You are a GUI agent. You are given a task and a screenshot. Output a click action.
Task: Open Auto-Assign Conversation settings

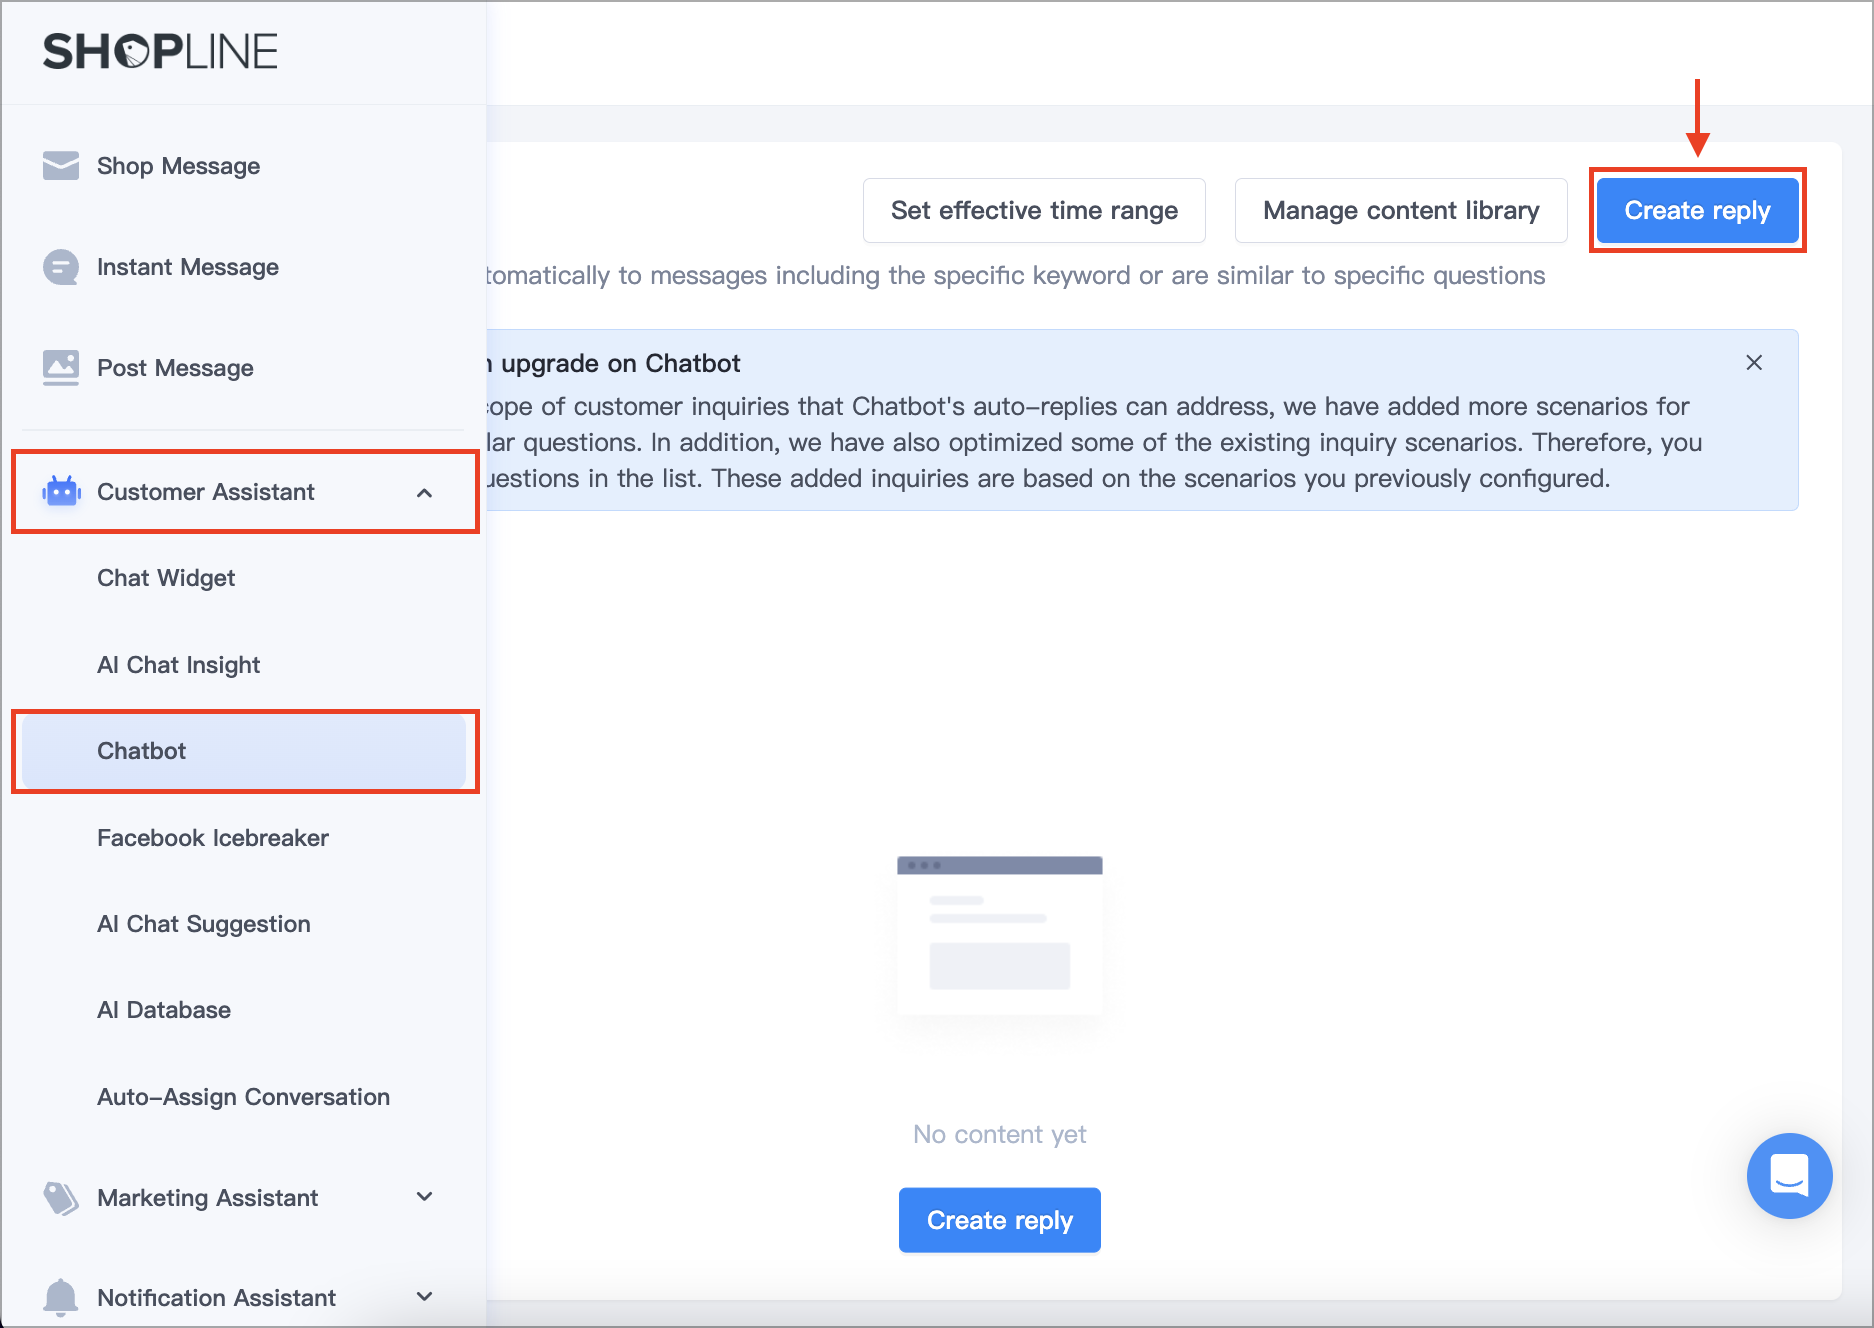point(243,1097)
